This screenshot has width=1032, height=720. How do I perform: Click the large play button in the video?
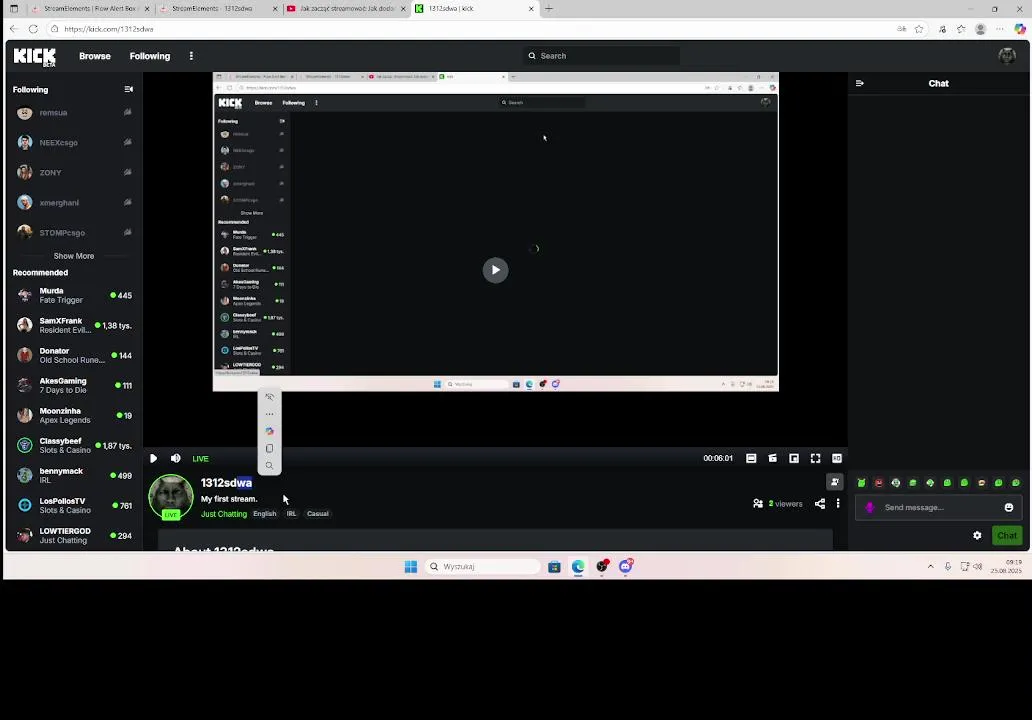click(x=496, y=270)
